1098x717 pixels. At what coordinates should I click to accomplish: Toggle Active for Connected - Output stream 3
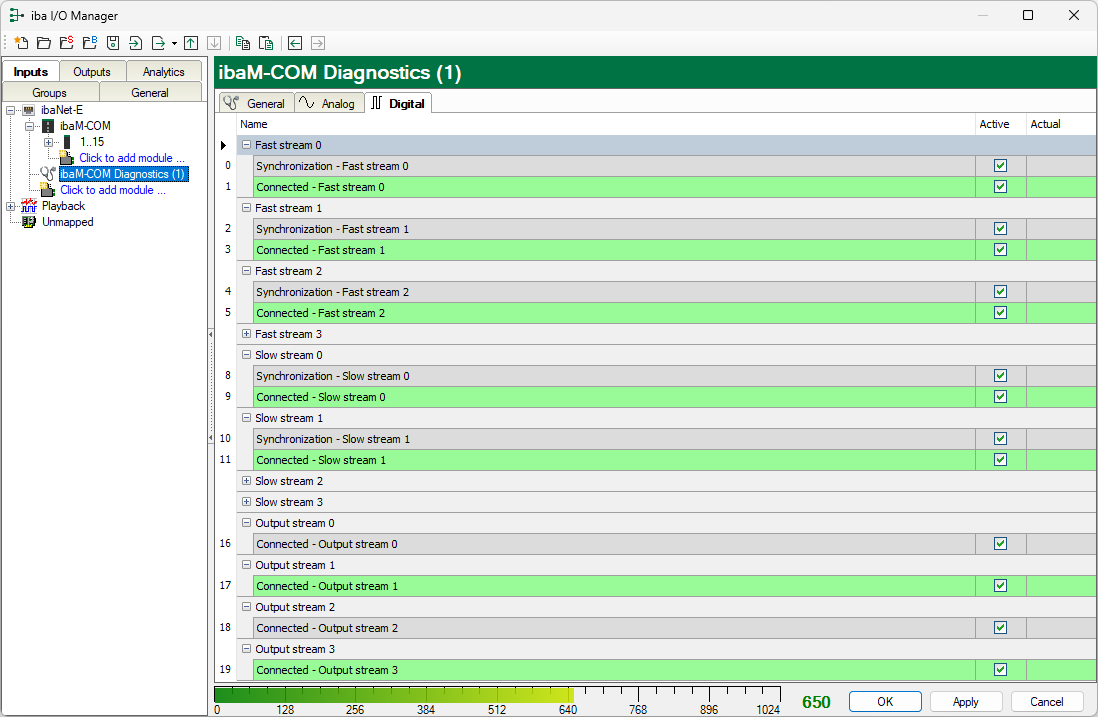coord(1001,670)
